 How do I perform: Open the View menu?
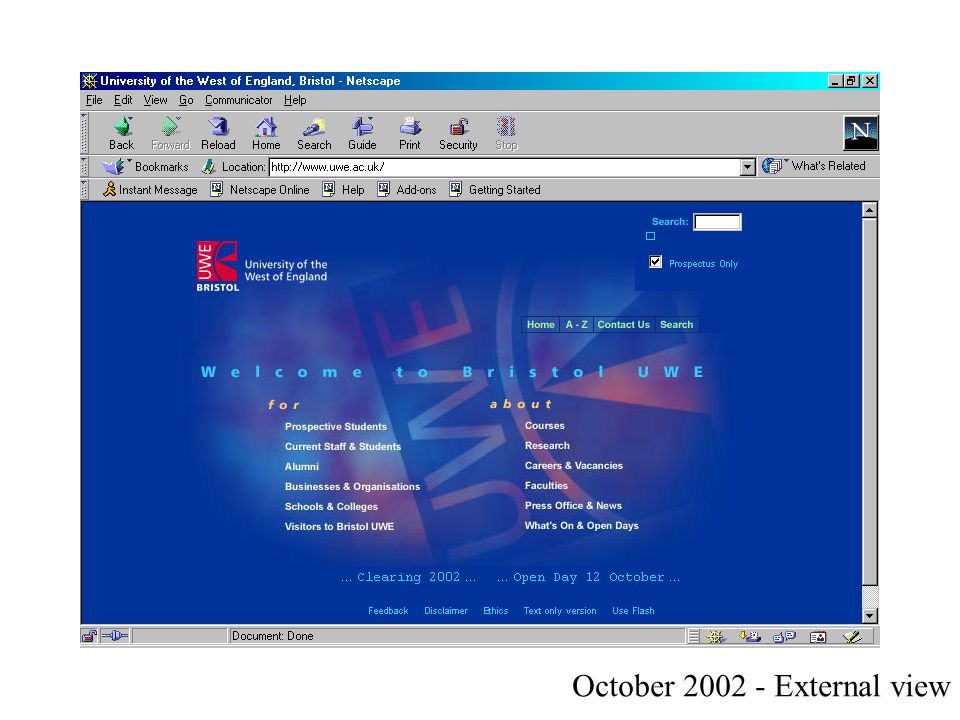[x=155, y=100]
